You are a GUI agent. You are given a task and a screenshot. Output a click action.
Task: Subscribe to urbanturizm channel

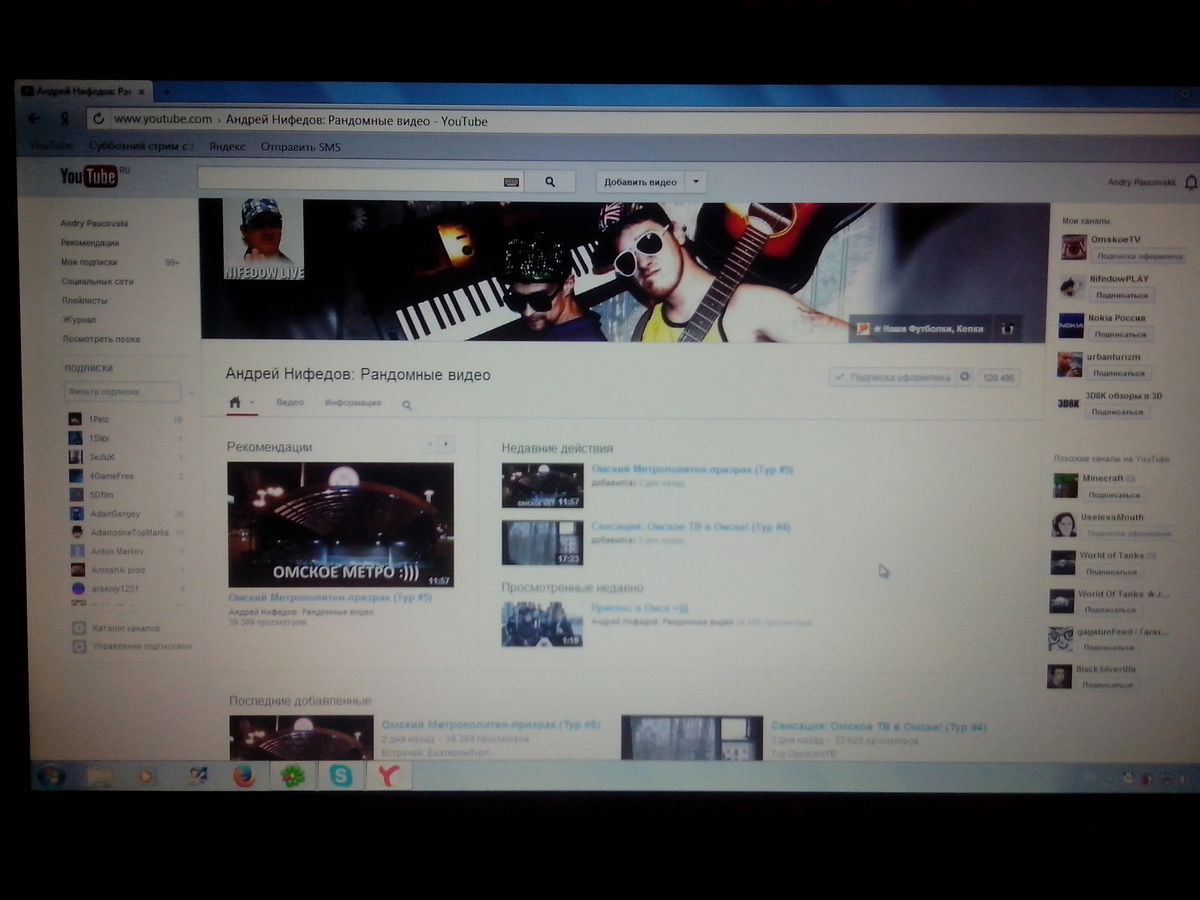coord(1118,373)
